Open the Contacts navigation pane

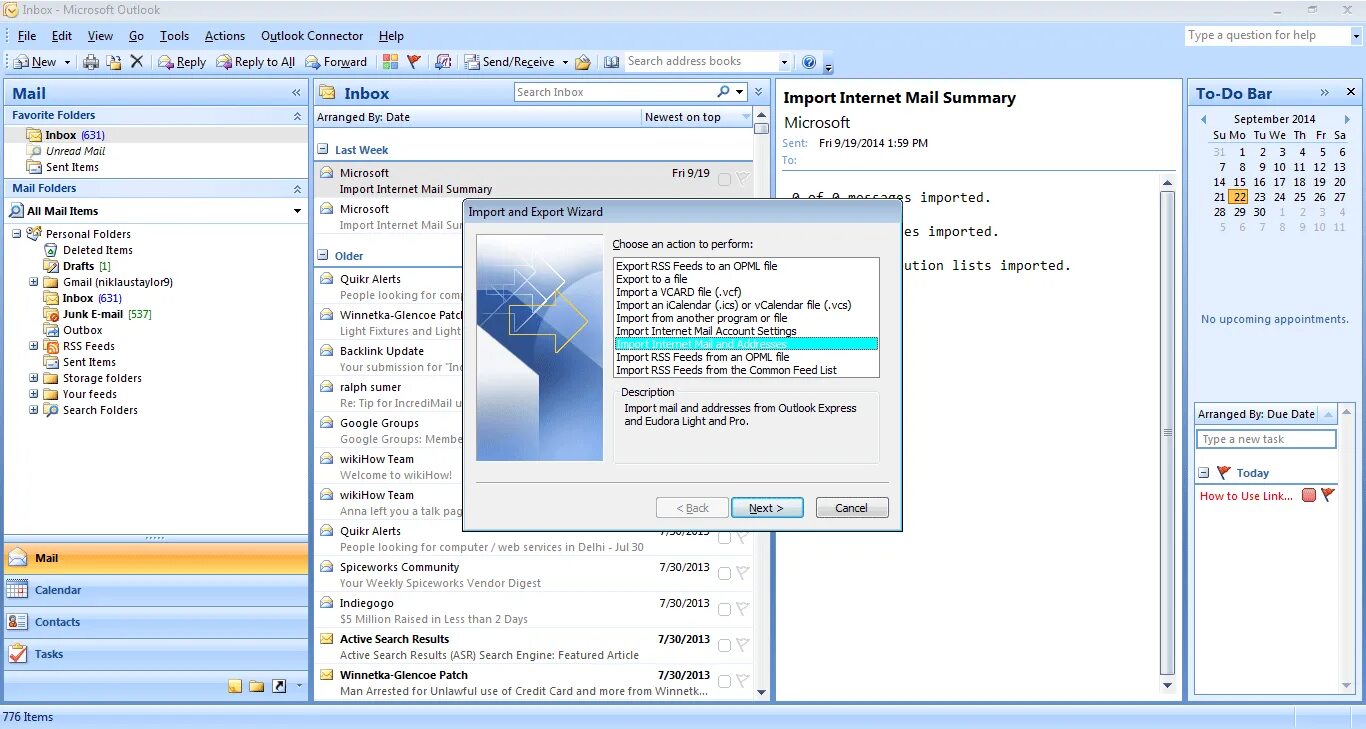point(156,622)
